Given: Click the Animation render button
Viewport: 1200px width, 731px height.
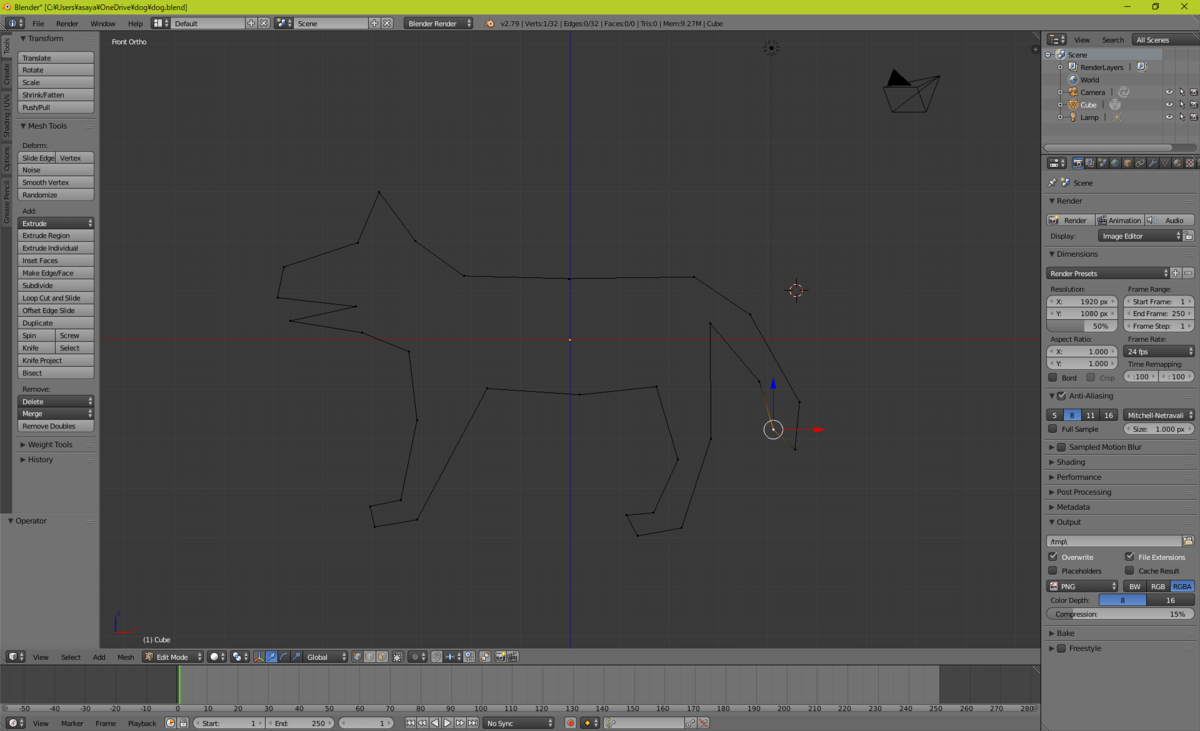Looking at the screenshot, I should click(1119, 220).
